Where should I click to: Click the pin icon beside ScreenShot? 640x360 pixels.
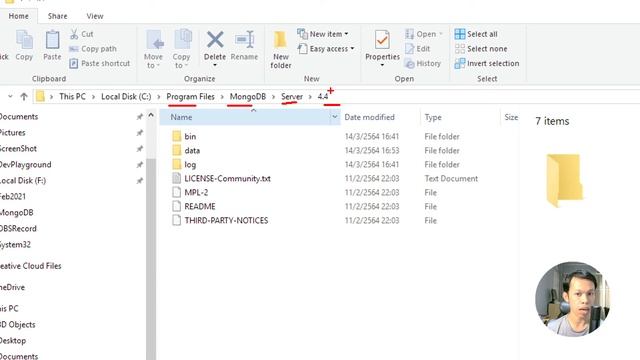[140, 149]
